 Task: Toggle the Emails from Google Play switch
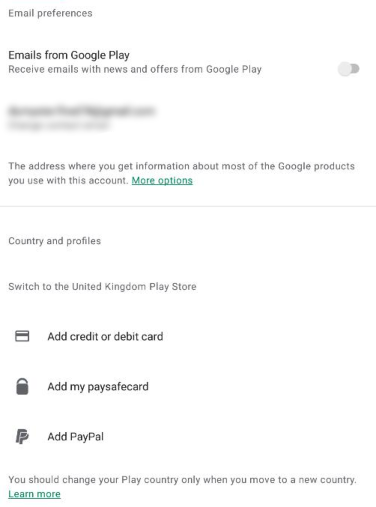click(x=349, y=69)
